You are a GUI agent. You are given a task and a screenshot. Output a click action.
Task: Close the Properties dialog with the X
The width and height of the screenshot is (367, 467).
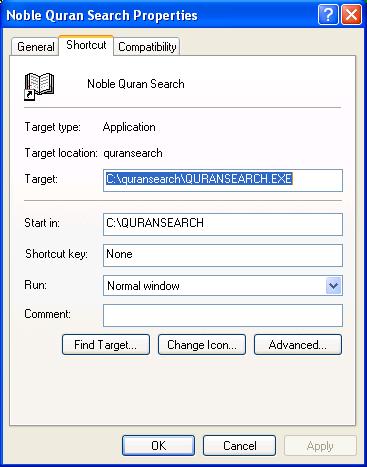click(351, 14)
